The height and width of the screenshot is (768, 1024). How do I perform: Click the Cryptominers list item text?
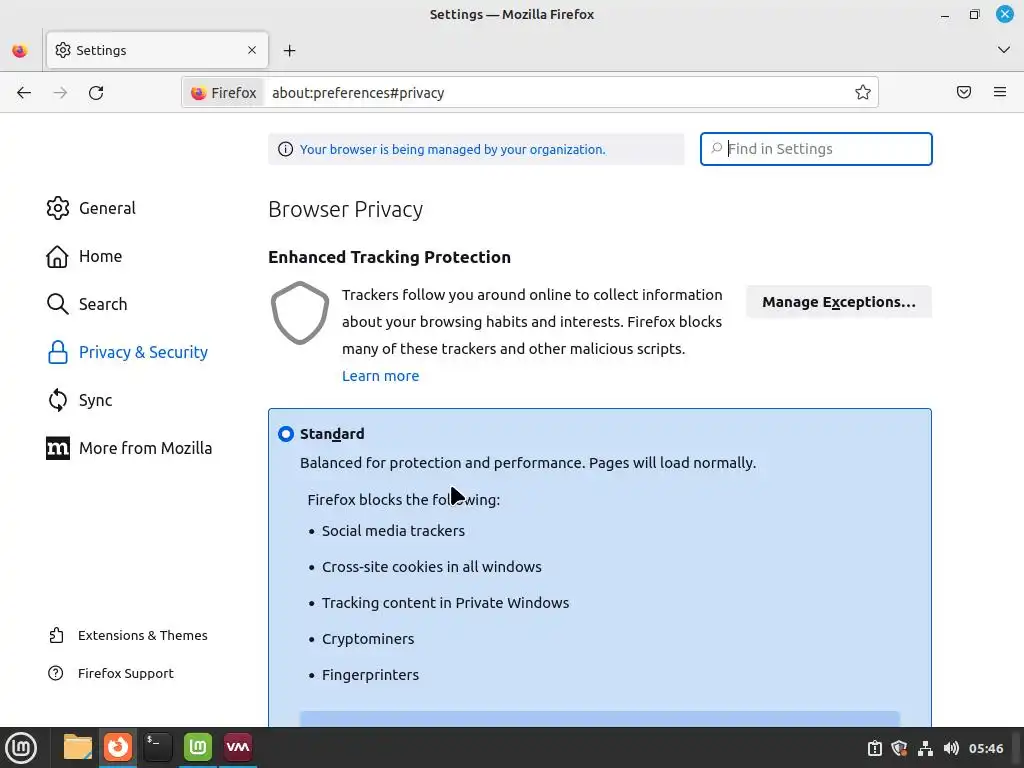point(368,639)
